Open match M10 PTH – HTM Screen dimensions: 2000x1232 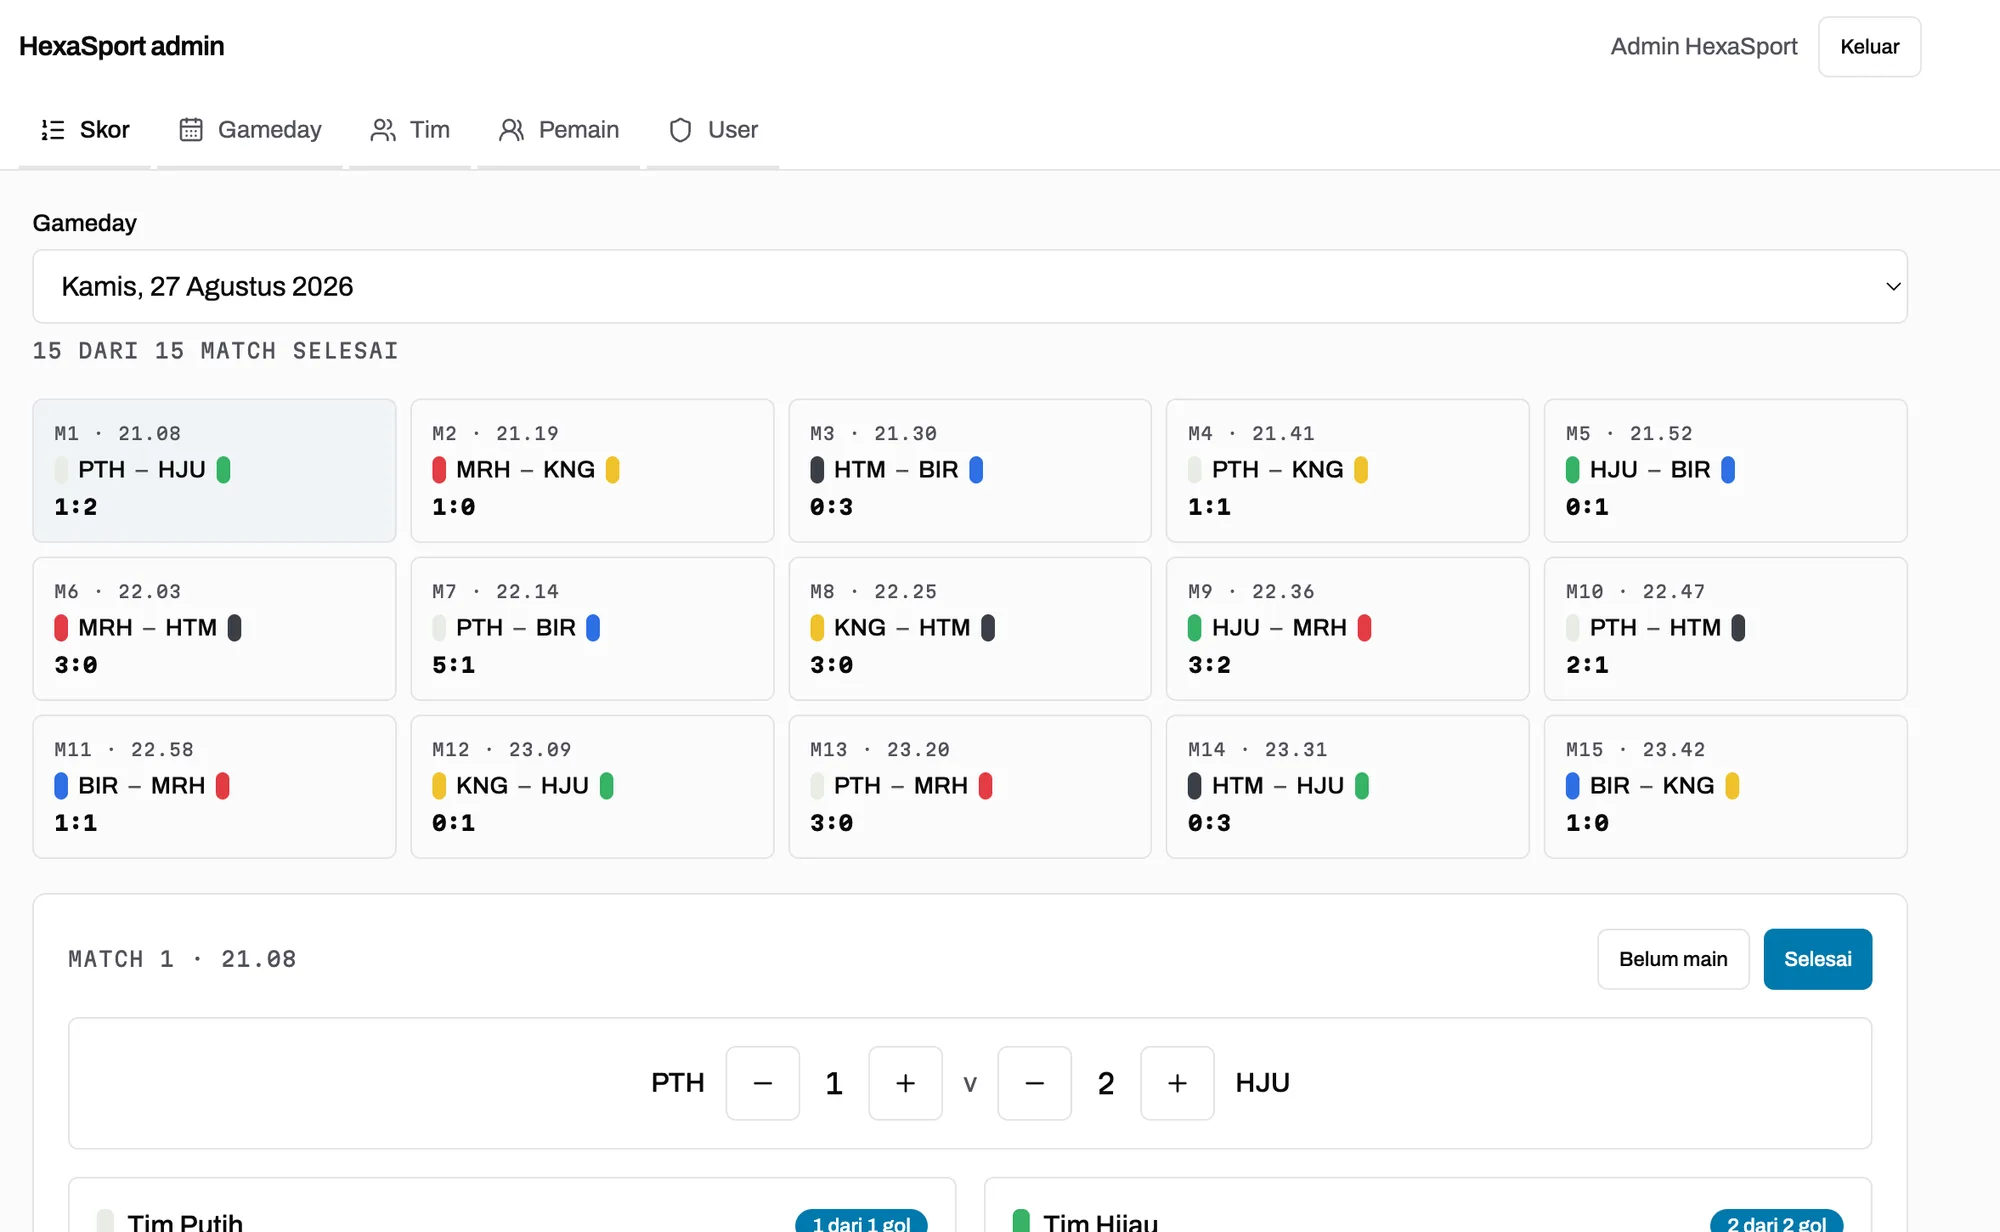click(1725, 629)
